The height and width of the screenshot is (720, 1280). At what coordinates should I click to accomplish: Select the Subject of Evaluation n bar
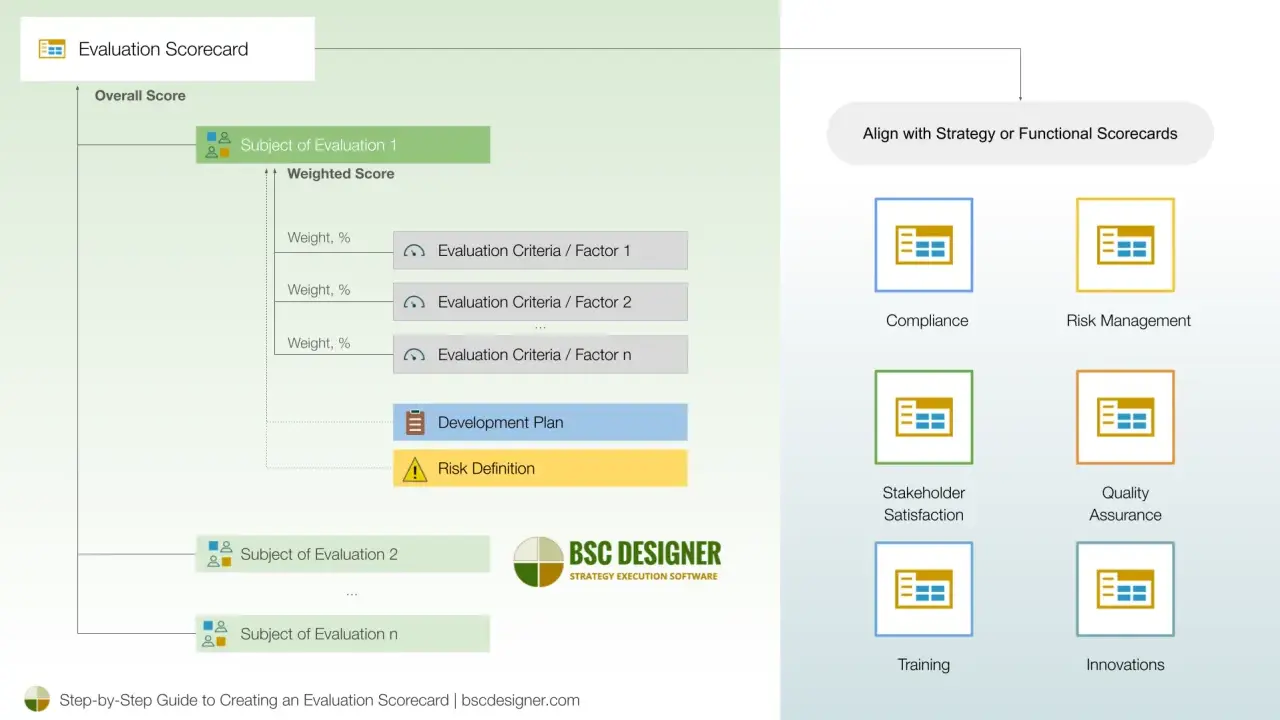point(343,634)
